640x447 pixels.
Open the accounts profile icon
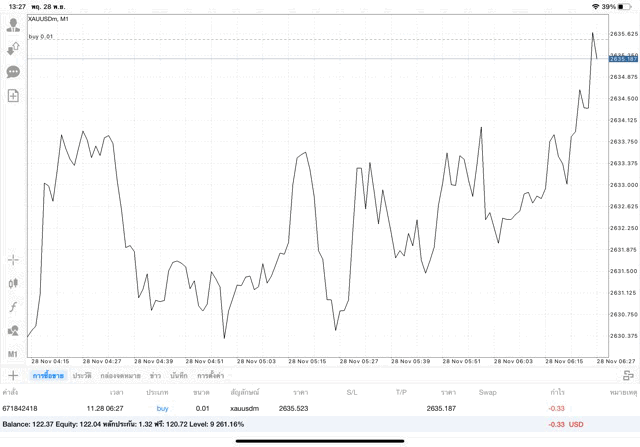pyautogui.click(x=14, y=25)
